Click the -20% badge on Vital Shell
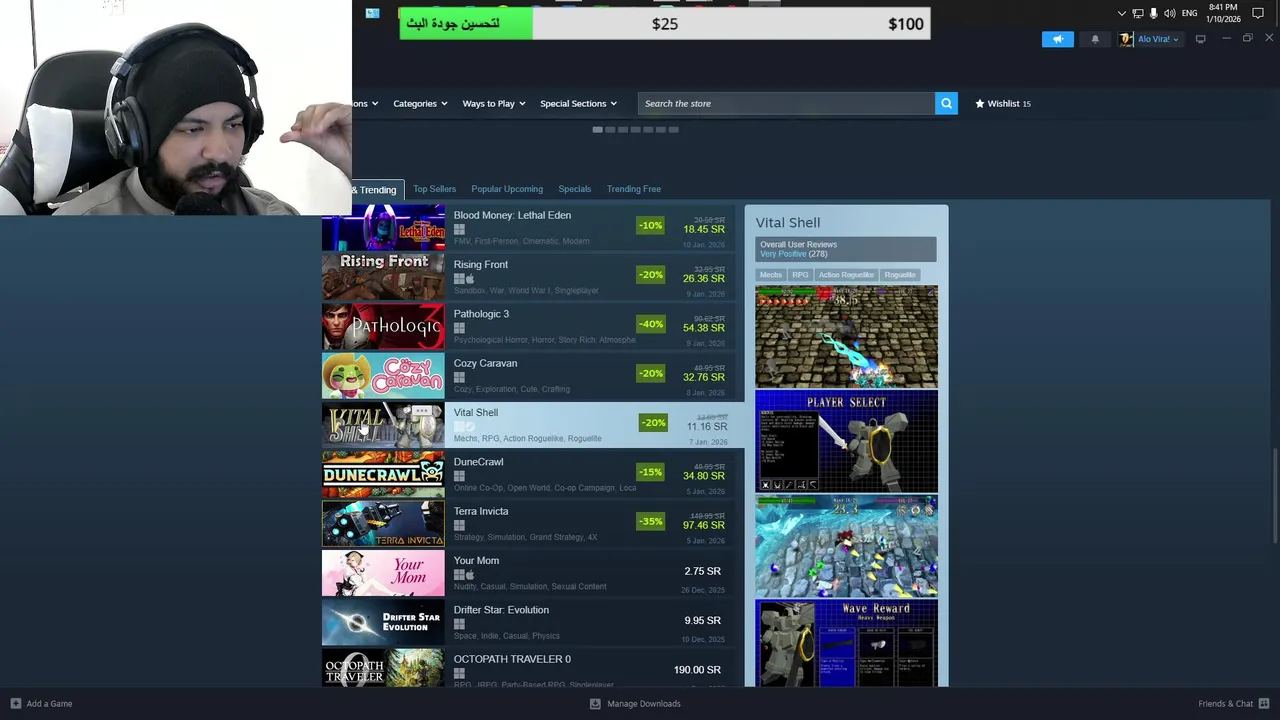 click(653, 422)
